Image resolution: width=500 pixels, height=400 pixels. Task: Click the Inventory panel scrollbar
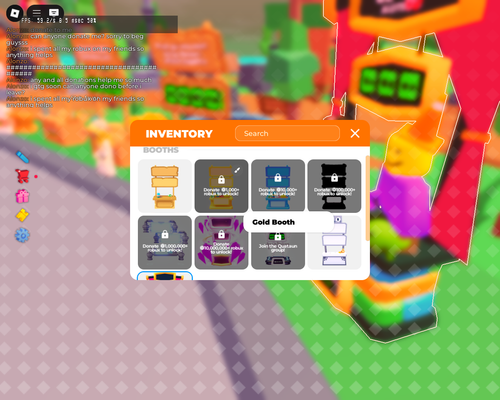(367, 198)
